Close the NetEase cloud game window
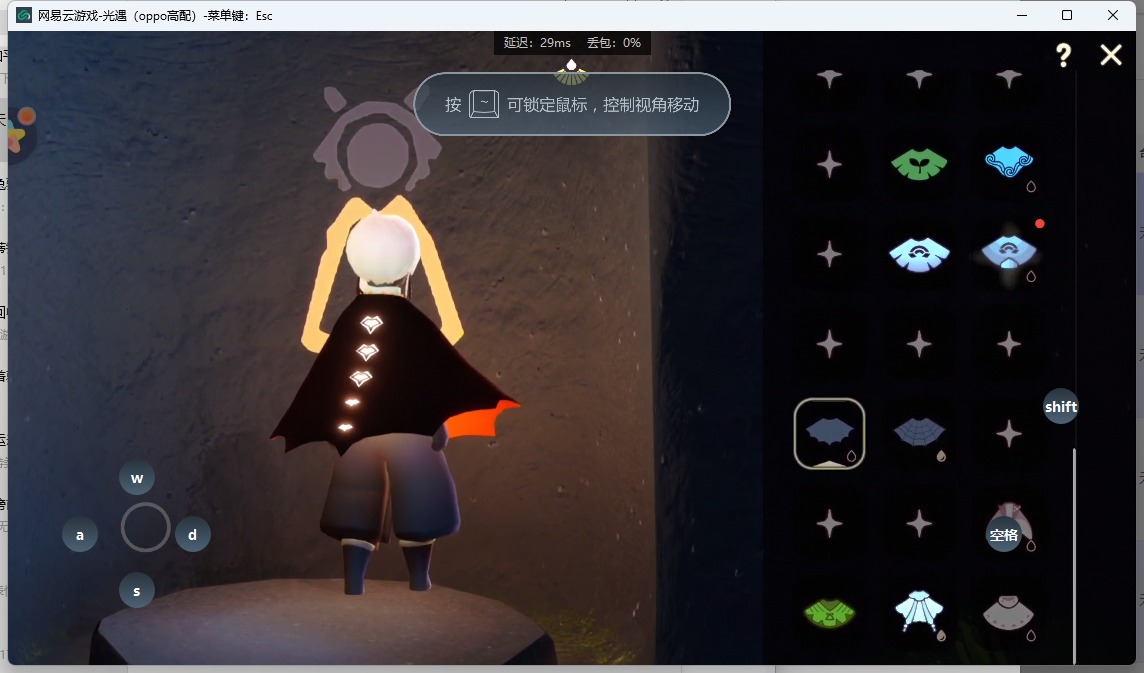1144x673 pixels. point(1113,15)
